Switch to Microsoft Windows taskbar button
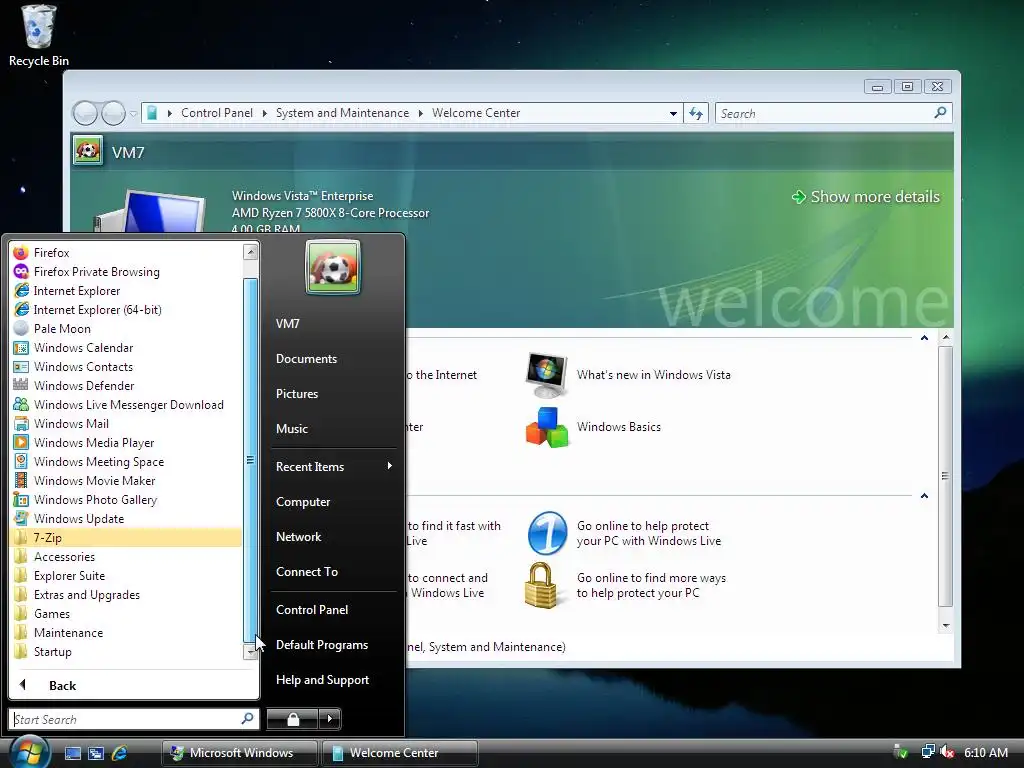Image resolution: width=1024 pixels, height=768 pixels. [x=239, y=753]
